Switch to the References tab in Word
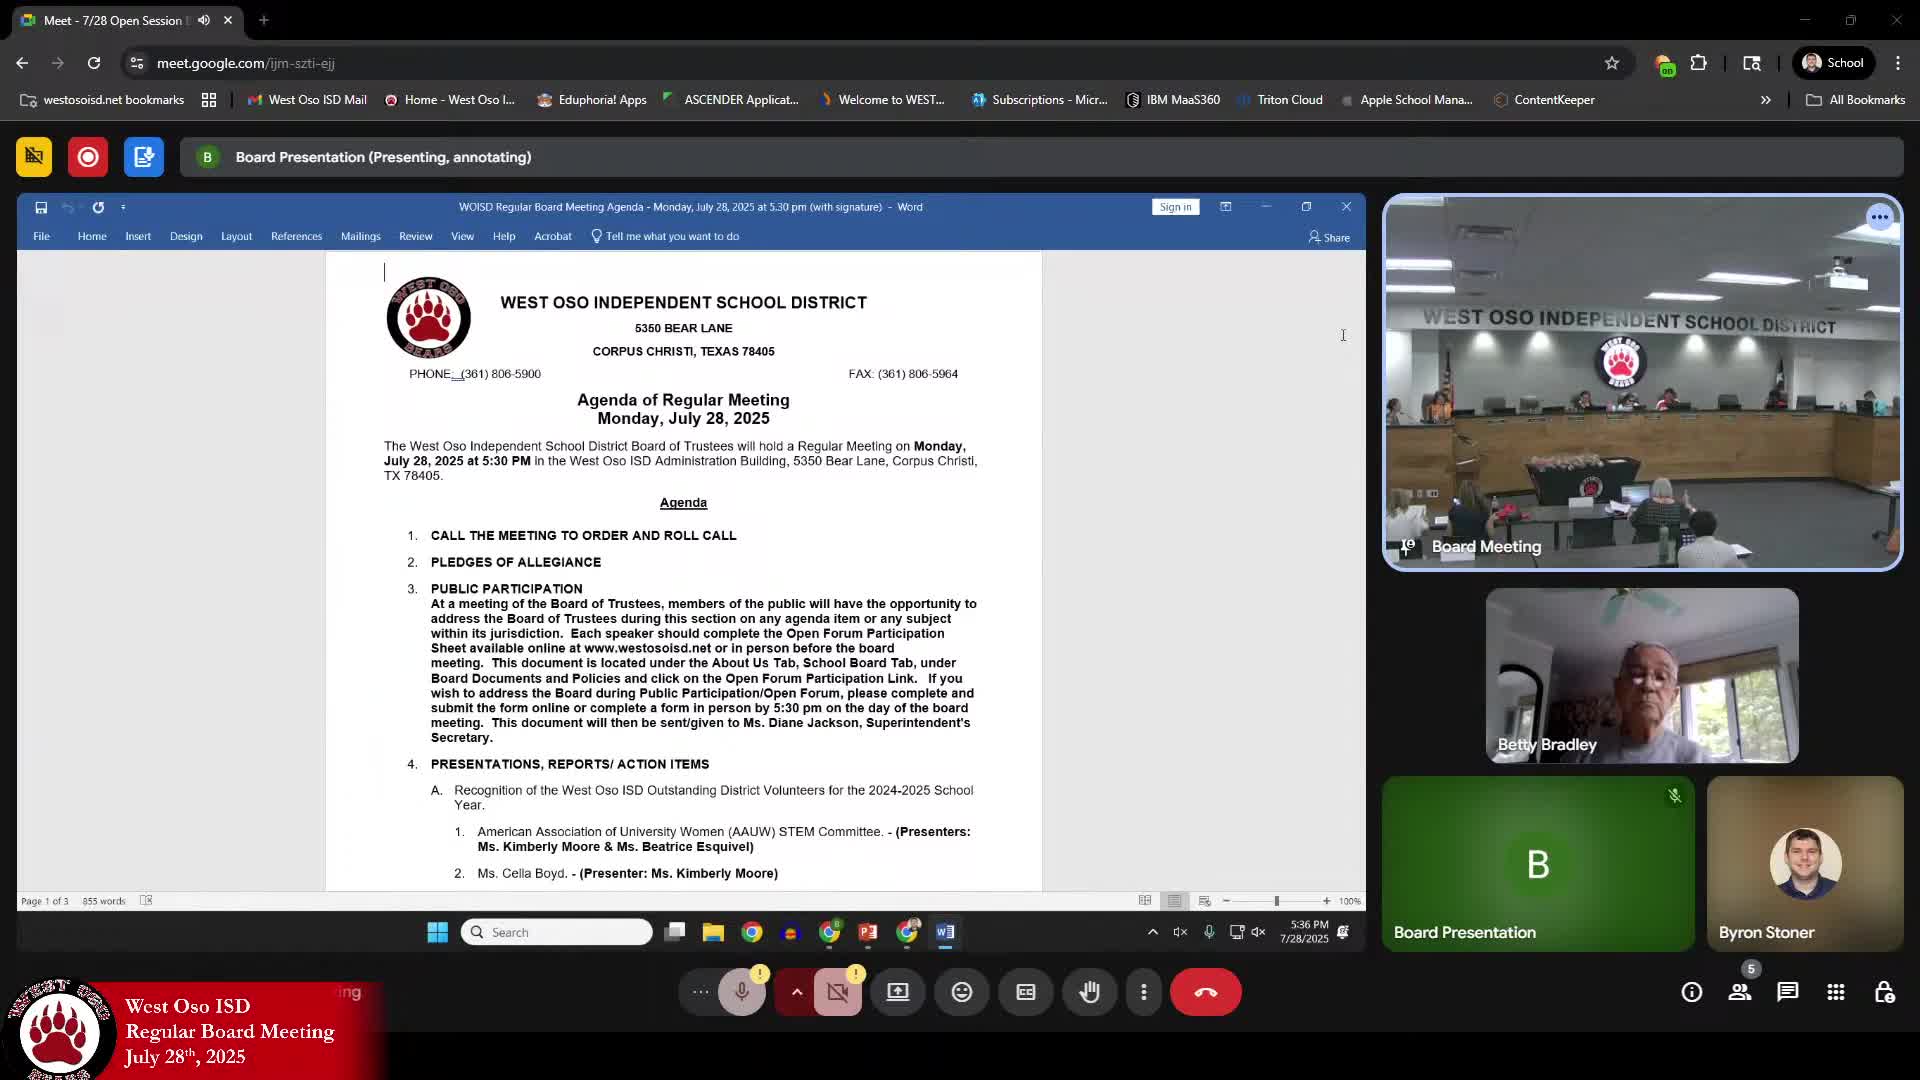Screen dimensions: 1920x1080 (x=296, y=237)
